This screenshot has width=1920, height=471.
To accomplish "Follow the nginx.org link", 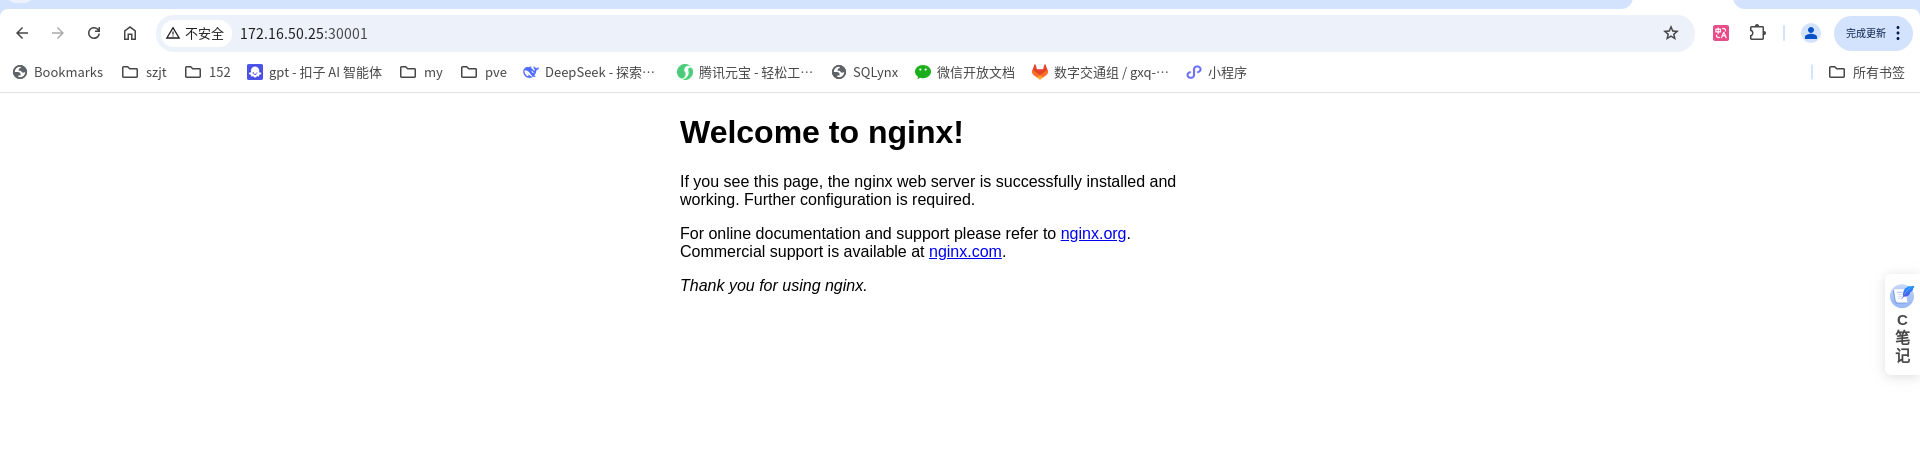I will pyautogui.click(x=1093, y=234).
